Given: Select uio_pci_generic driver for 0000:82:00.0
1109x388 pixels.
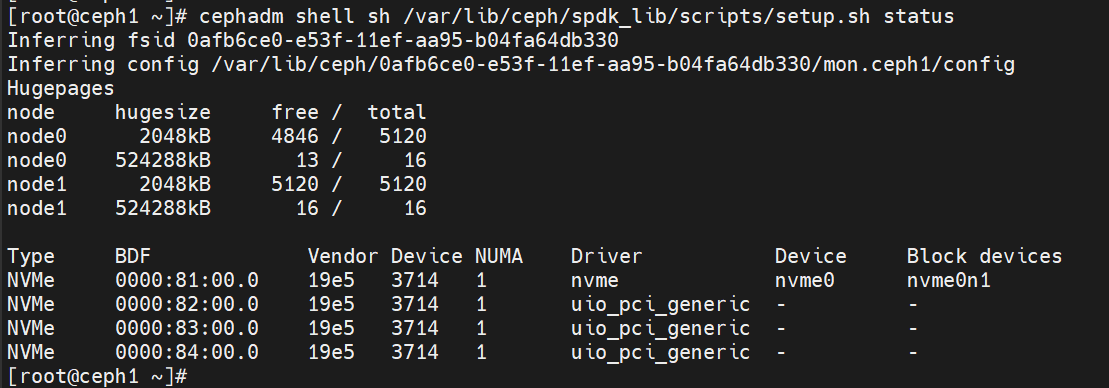Looking at the screenshot, I should (x=661, y=305).
